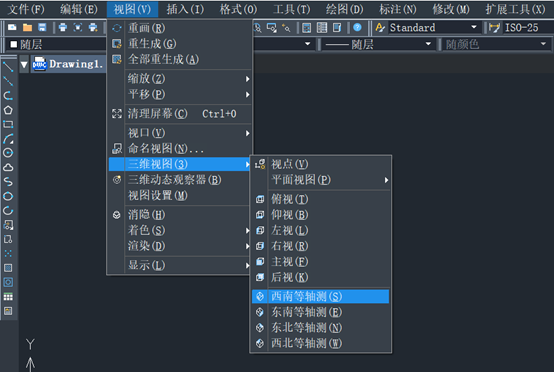This screenshot has height=372, width=554.
Task: Click the 左视(L) left view icon
Action: [260, 230]
